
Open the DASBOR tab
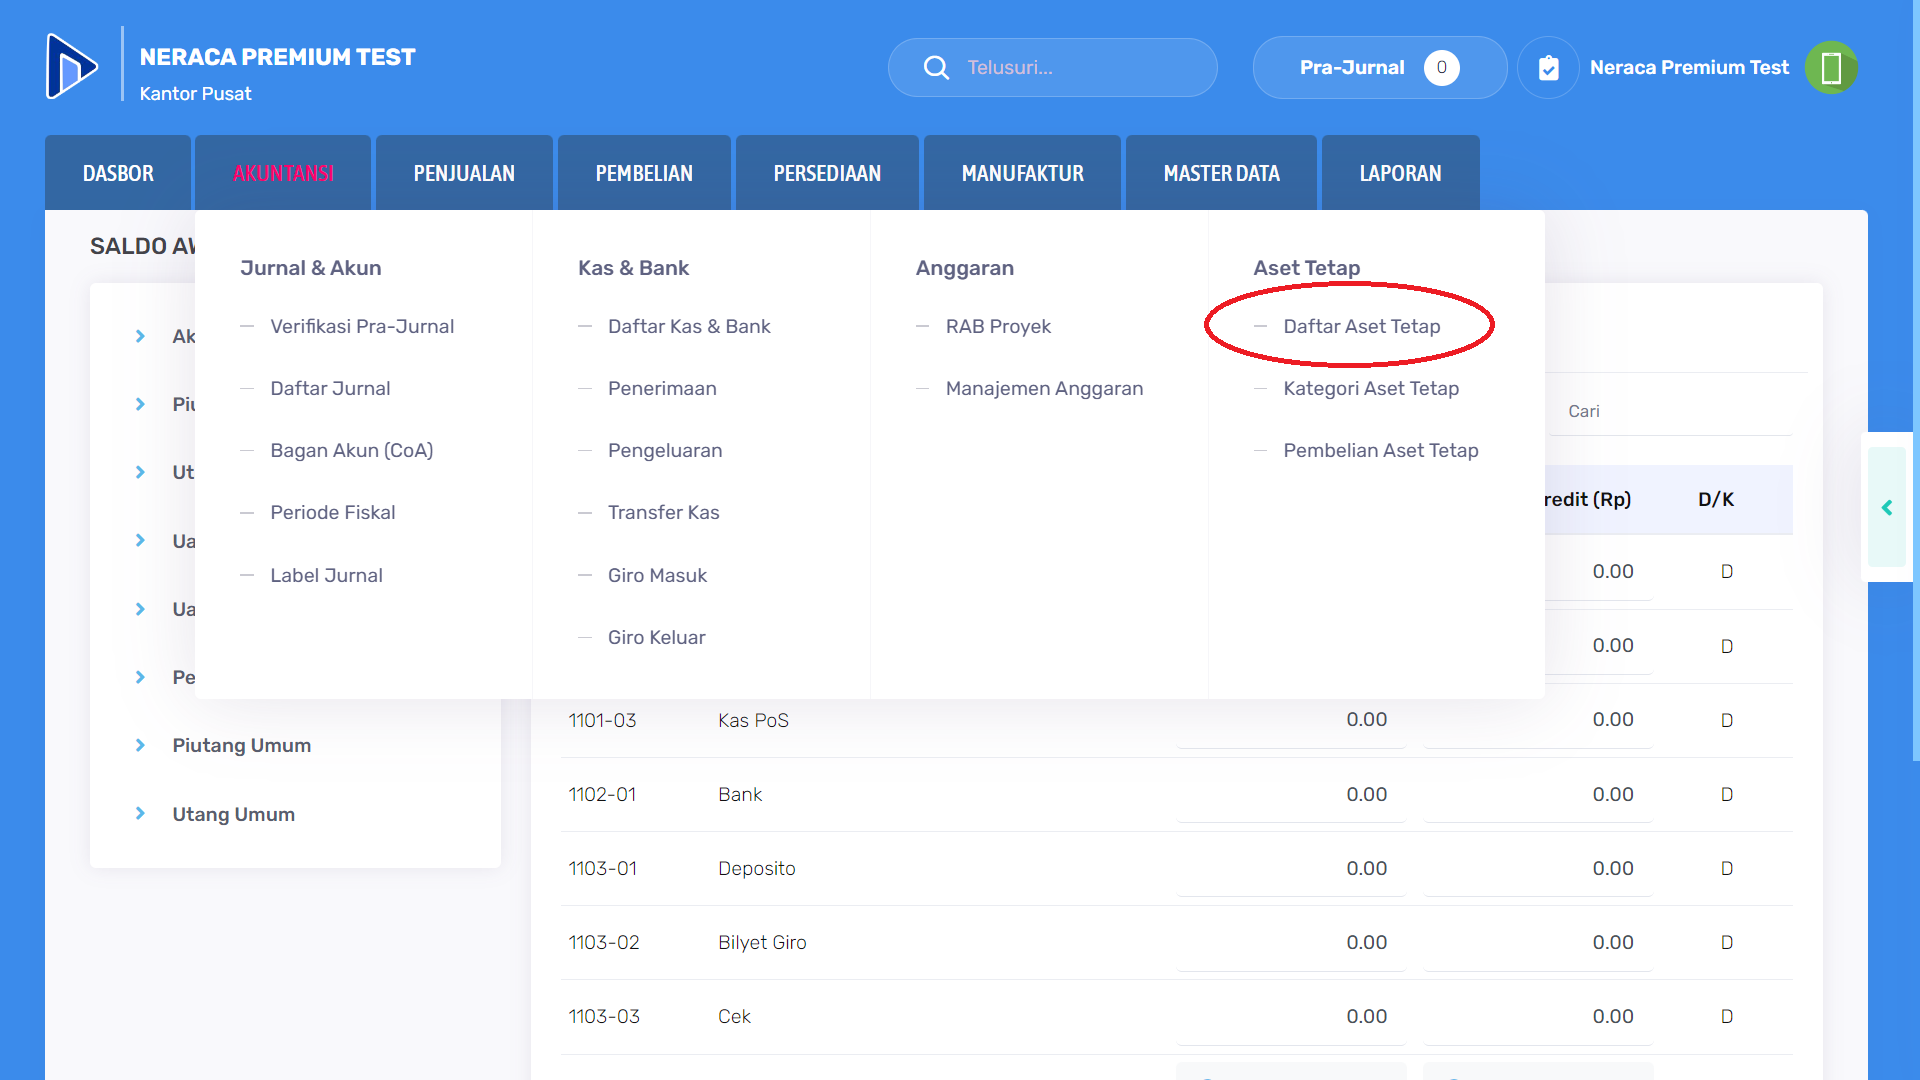[118, 173]
